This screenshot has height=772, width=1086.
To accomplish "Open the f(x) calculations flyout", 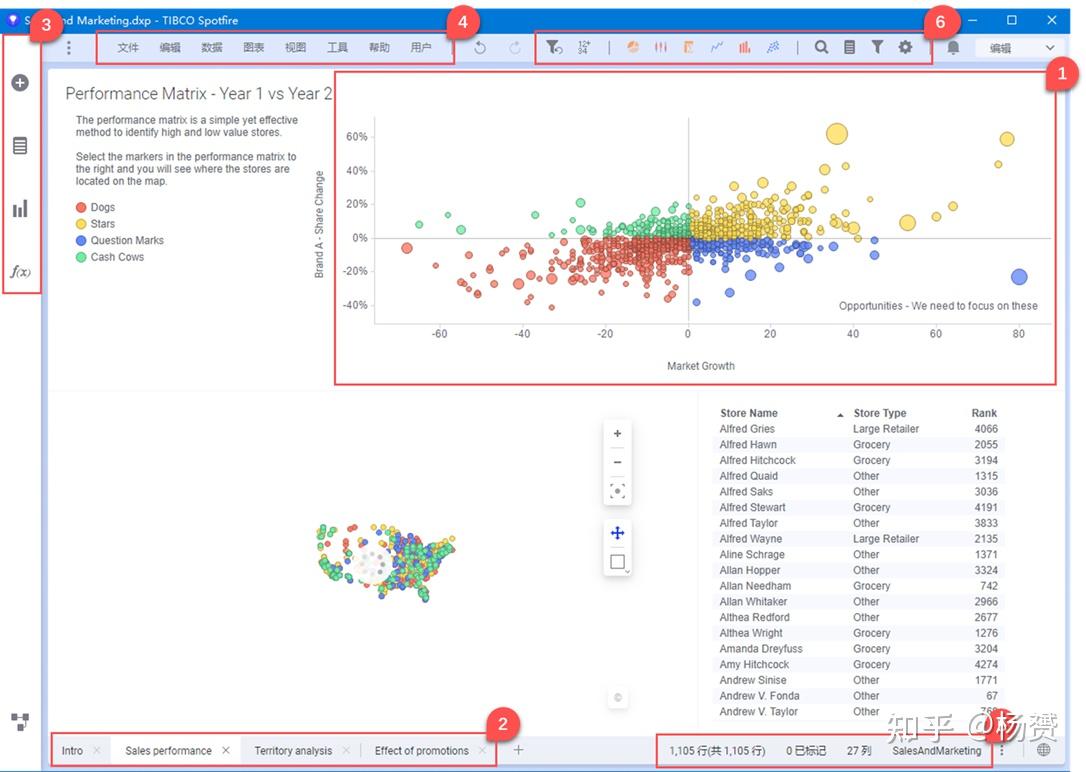I will 19,271.
